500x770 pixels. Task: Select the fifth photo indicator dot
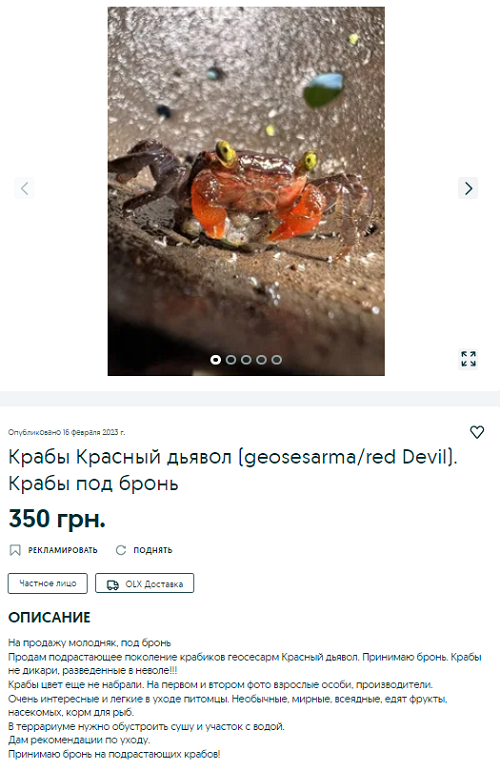pyautogui.click(x=277, y=359)
